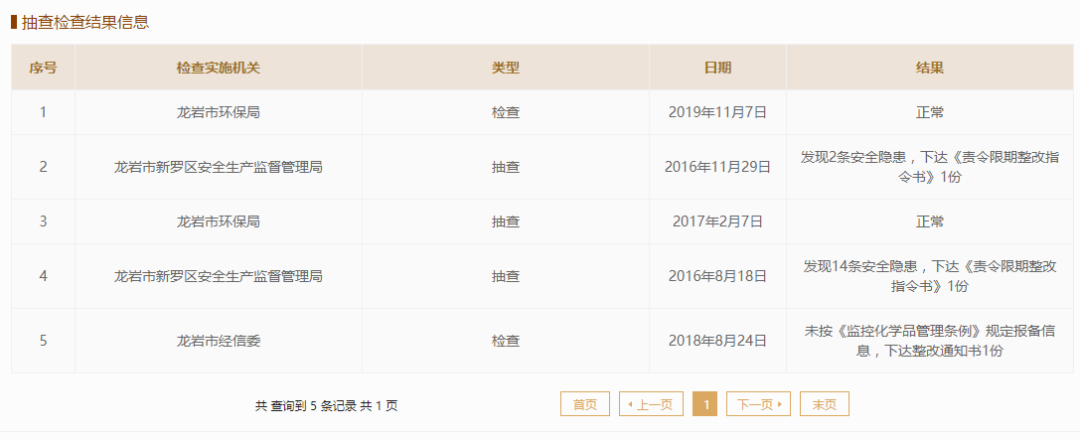Viewport: 1080px width, 440px height.
Task: Select page number 1
Action: [x=705, y=404]
